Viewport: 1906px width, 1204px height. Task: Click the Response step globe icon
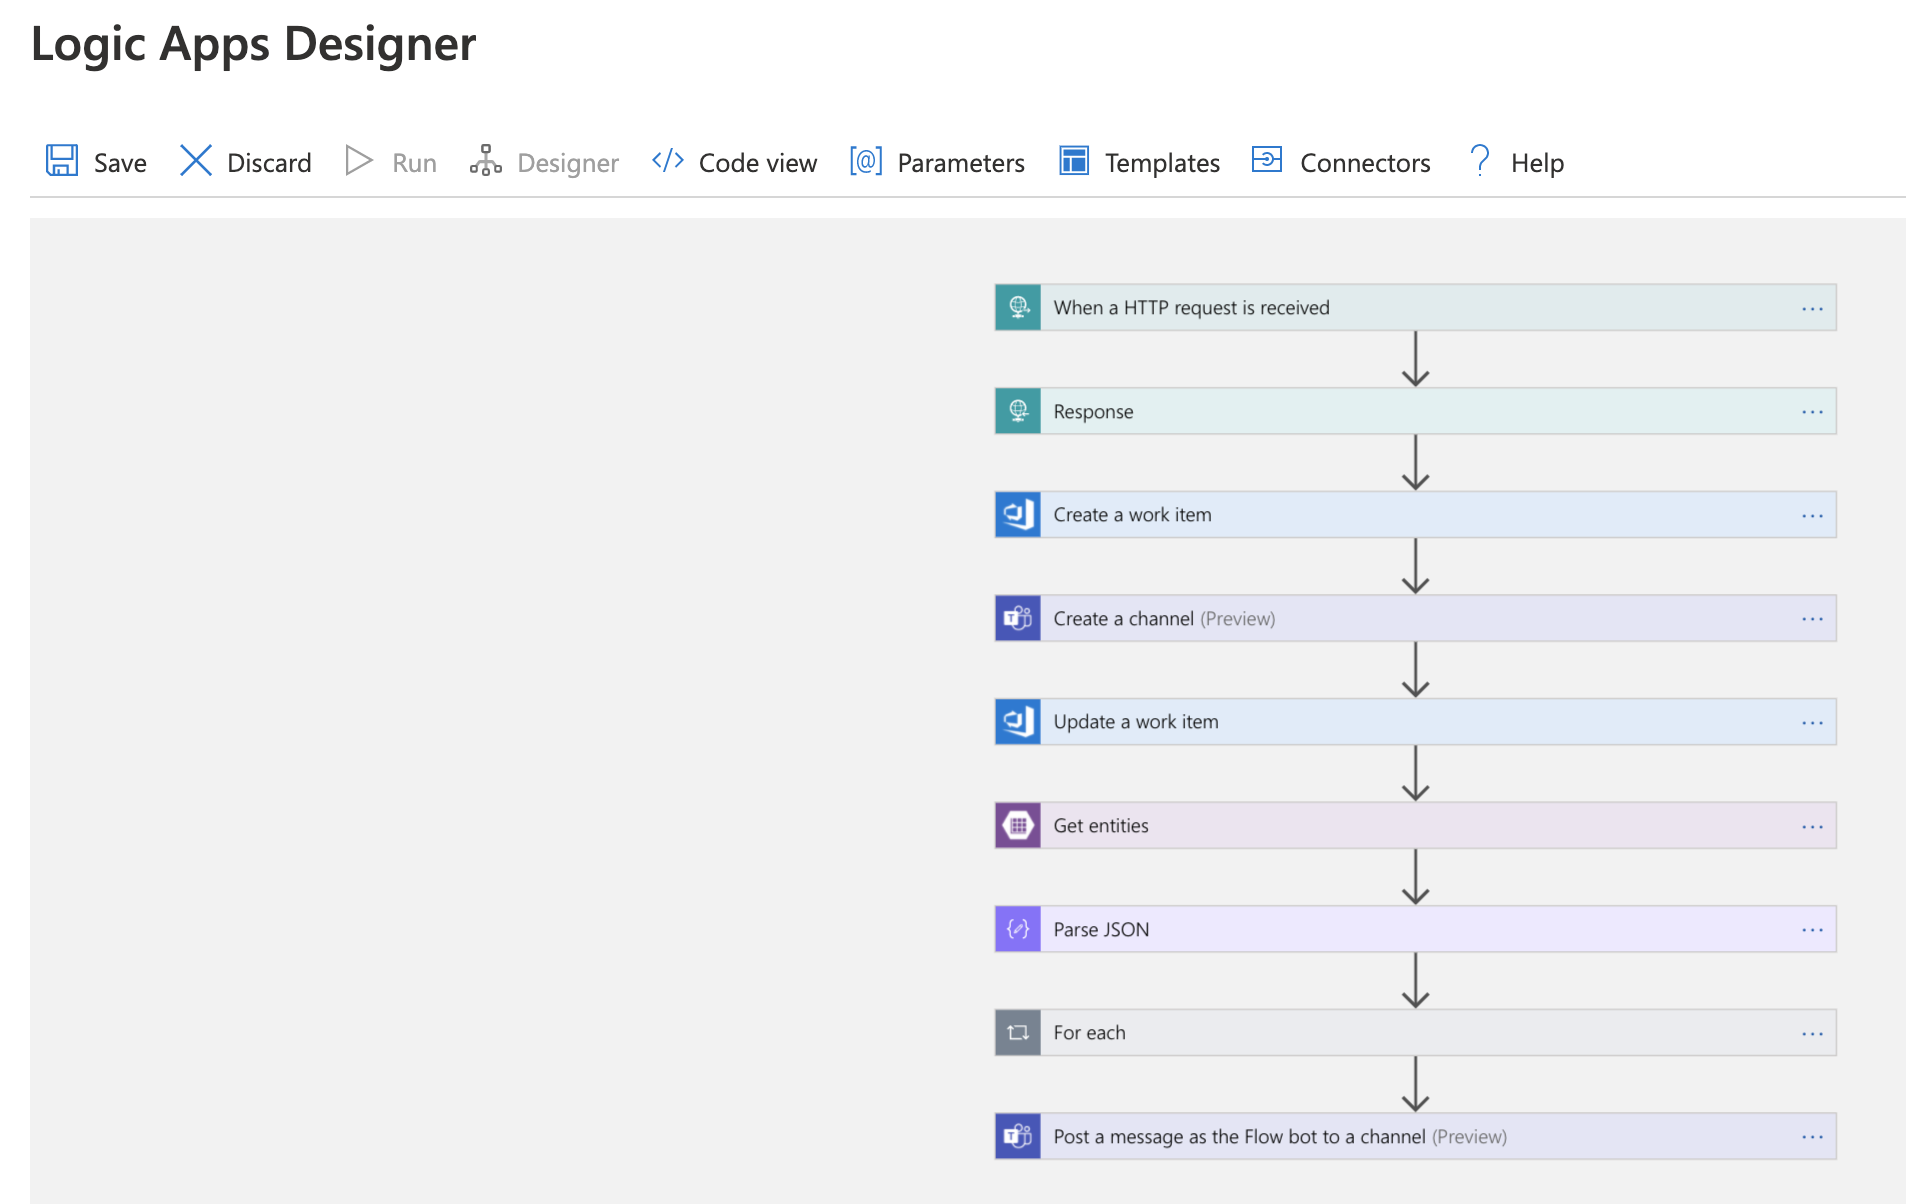tap(1018, 411)
